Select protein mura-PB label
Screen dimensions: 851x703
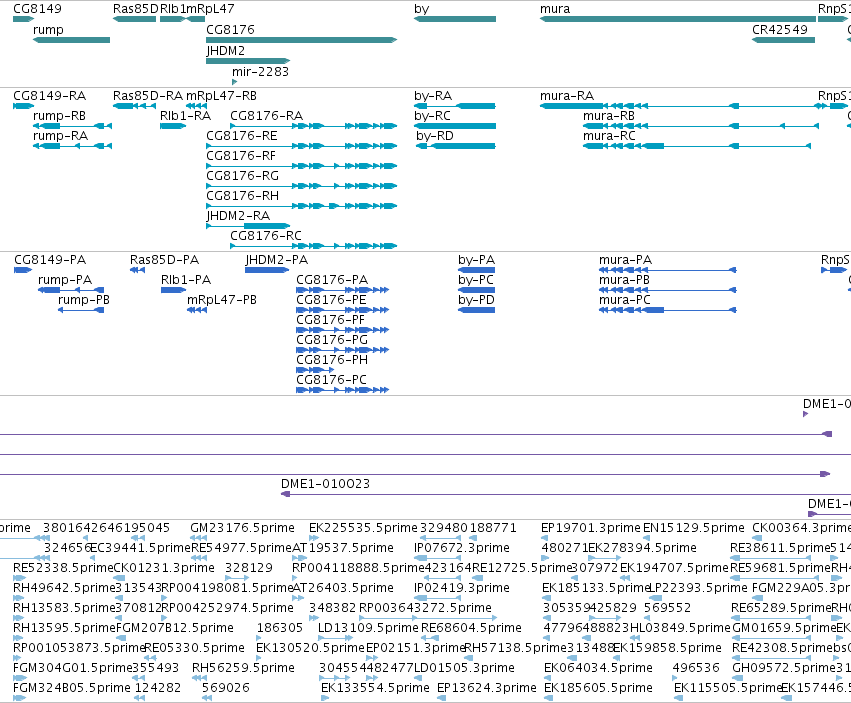tap(624, 280)
